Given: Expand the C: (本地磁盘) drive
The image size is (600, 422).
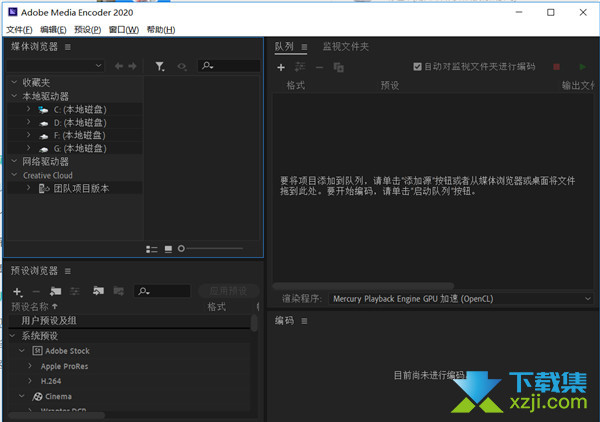Looking at the screenshot, I should tap(29, 109).
